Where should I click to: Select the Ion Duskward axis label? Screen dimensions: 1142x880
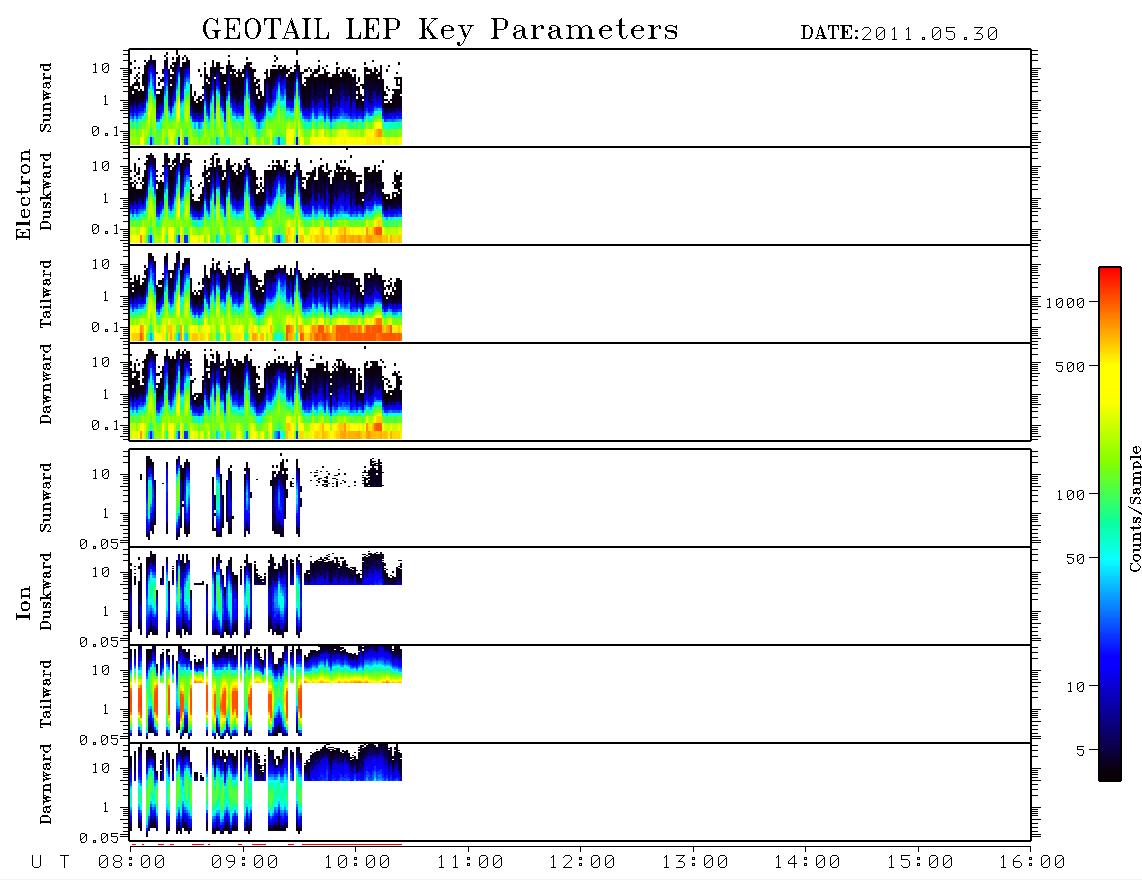(46, 592)
